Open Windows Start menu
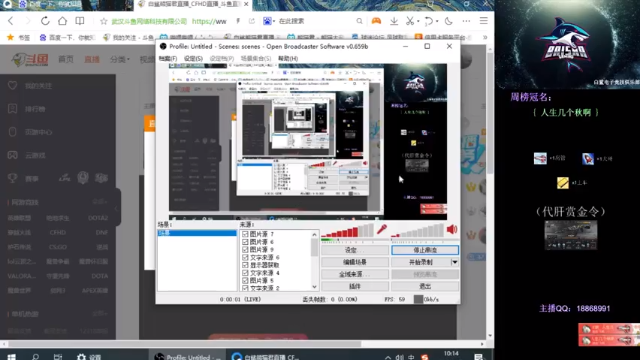Screen dimensions: 640x360 (11, 357)
